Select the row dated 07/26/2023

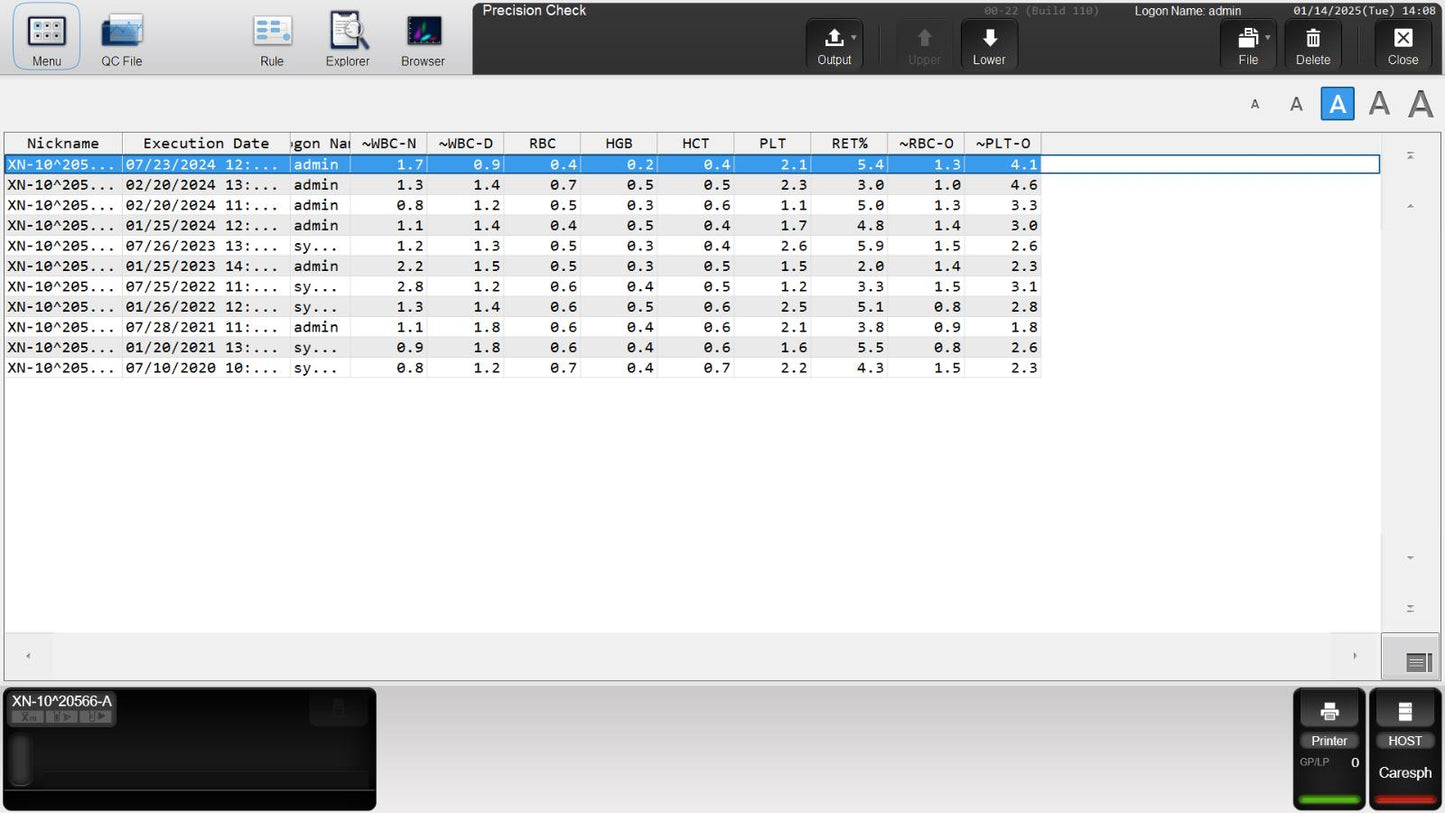[x=523, y=246]
